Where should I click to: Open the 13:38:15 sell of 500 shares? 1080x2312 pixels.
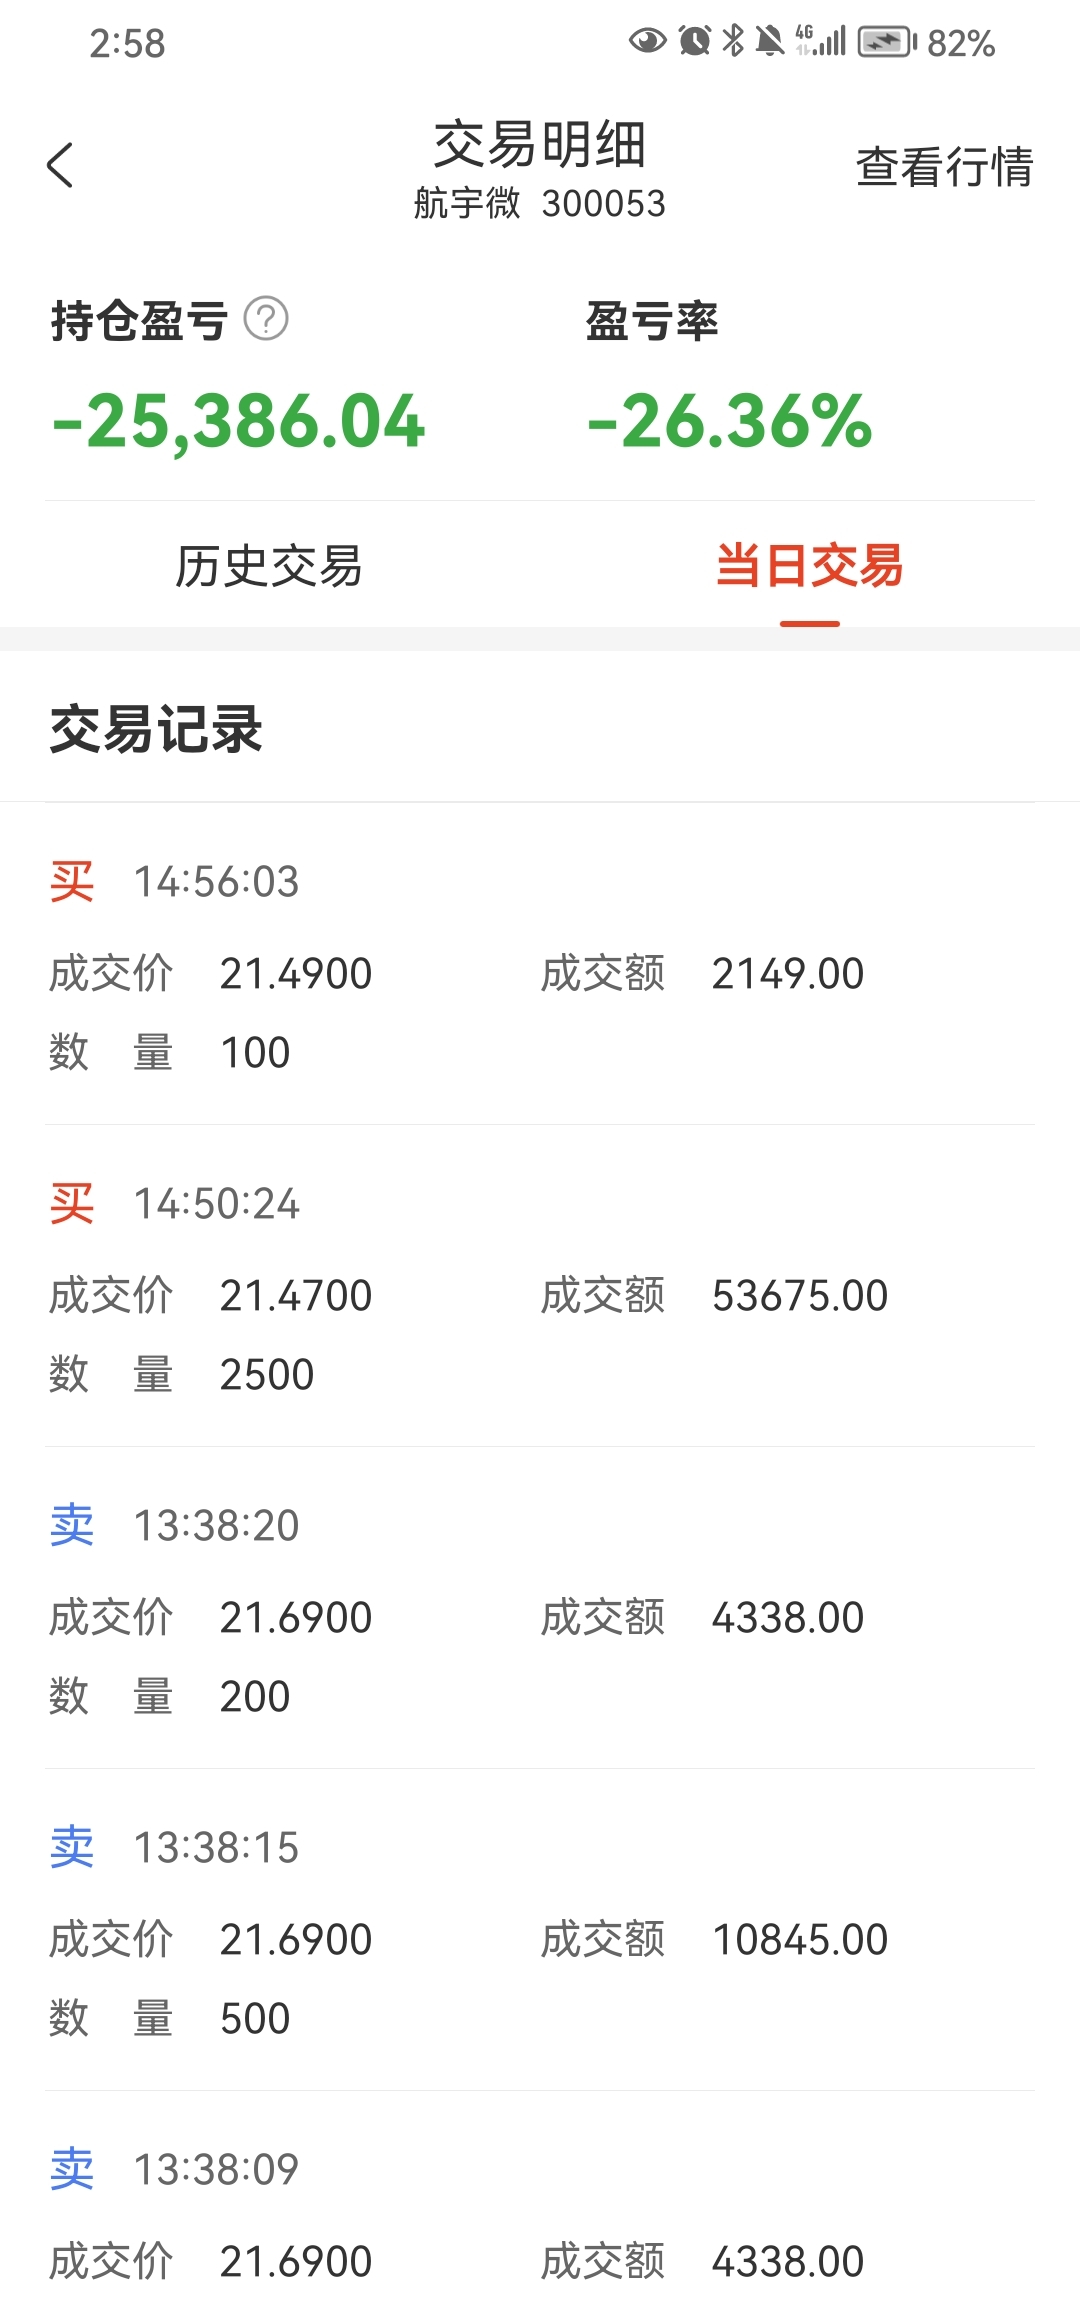[540, 1931]
